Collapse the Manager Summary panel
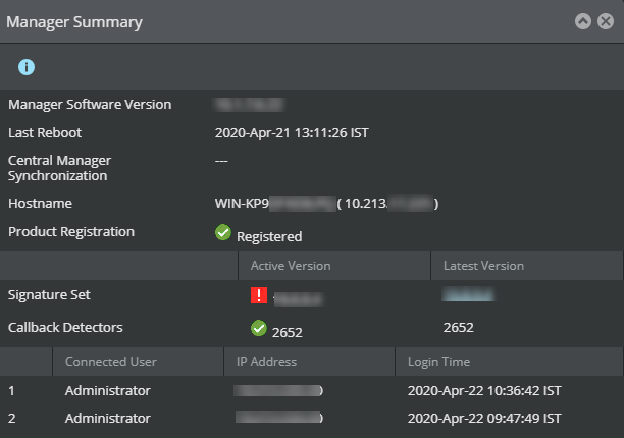Viewport: 624px width, 438px height. pyautogui.click(x=583, y=21)
